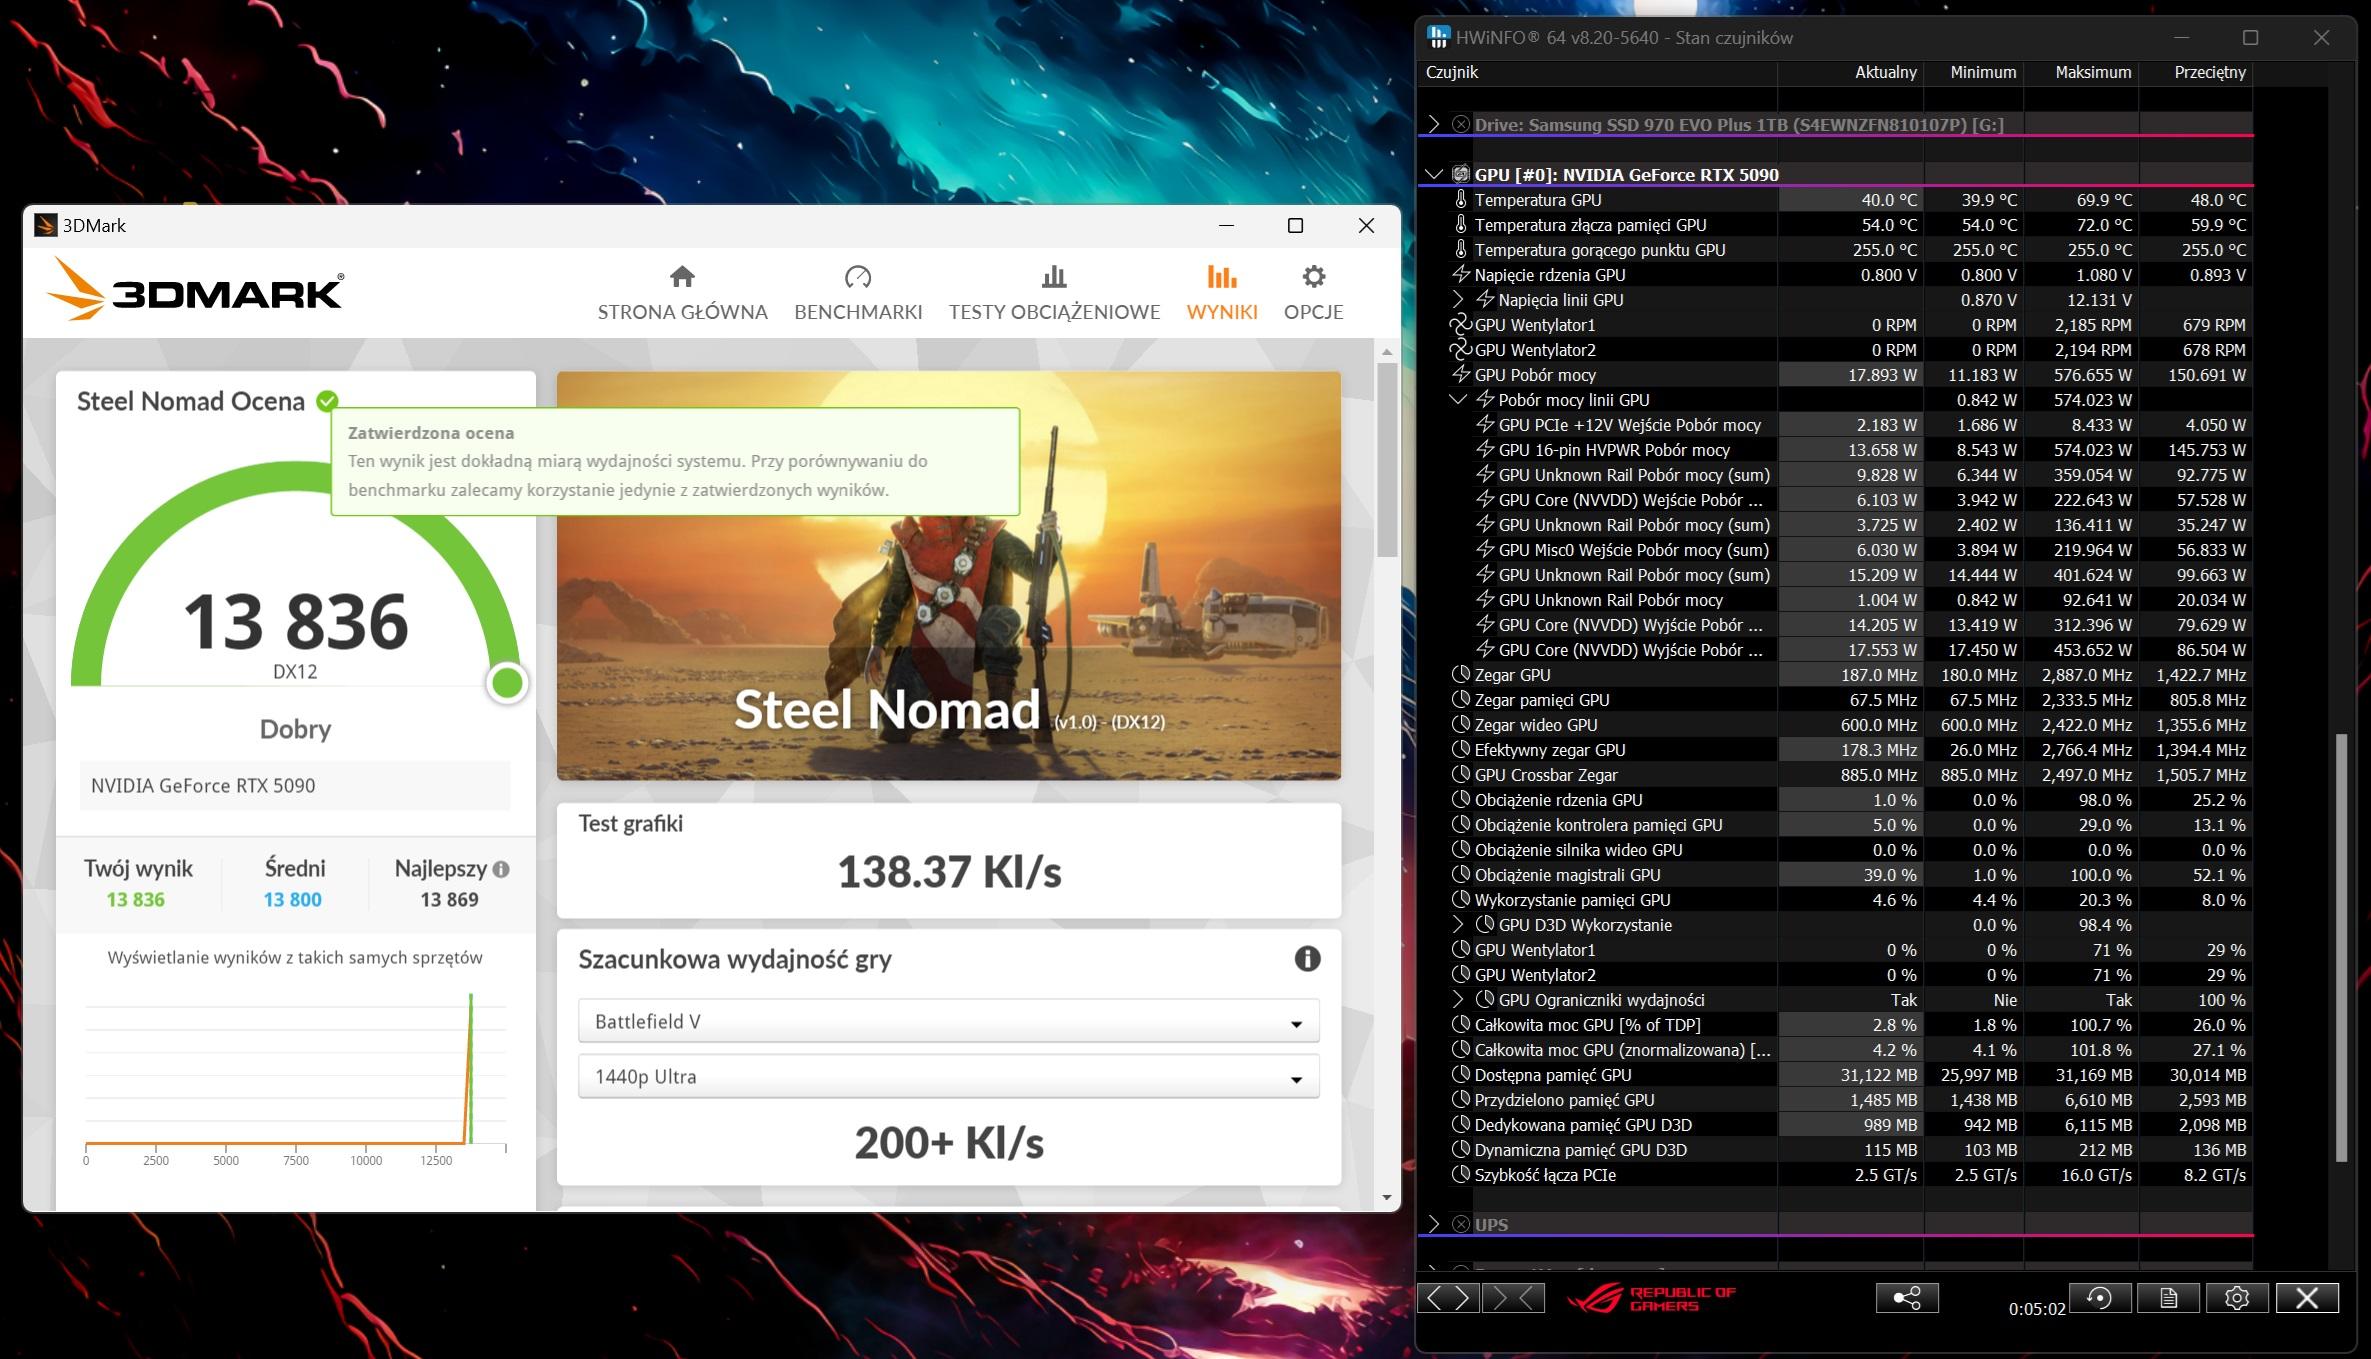Click info icon in Szacunkowa wydajność gry

coord(1307,959)
